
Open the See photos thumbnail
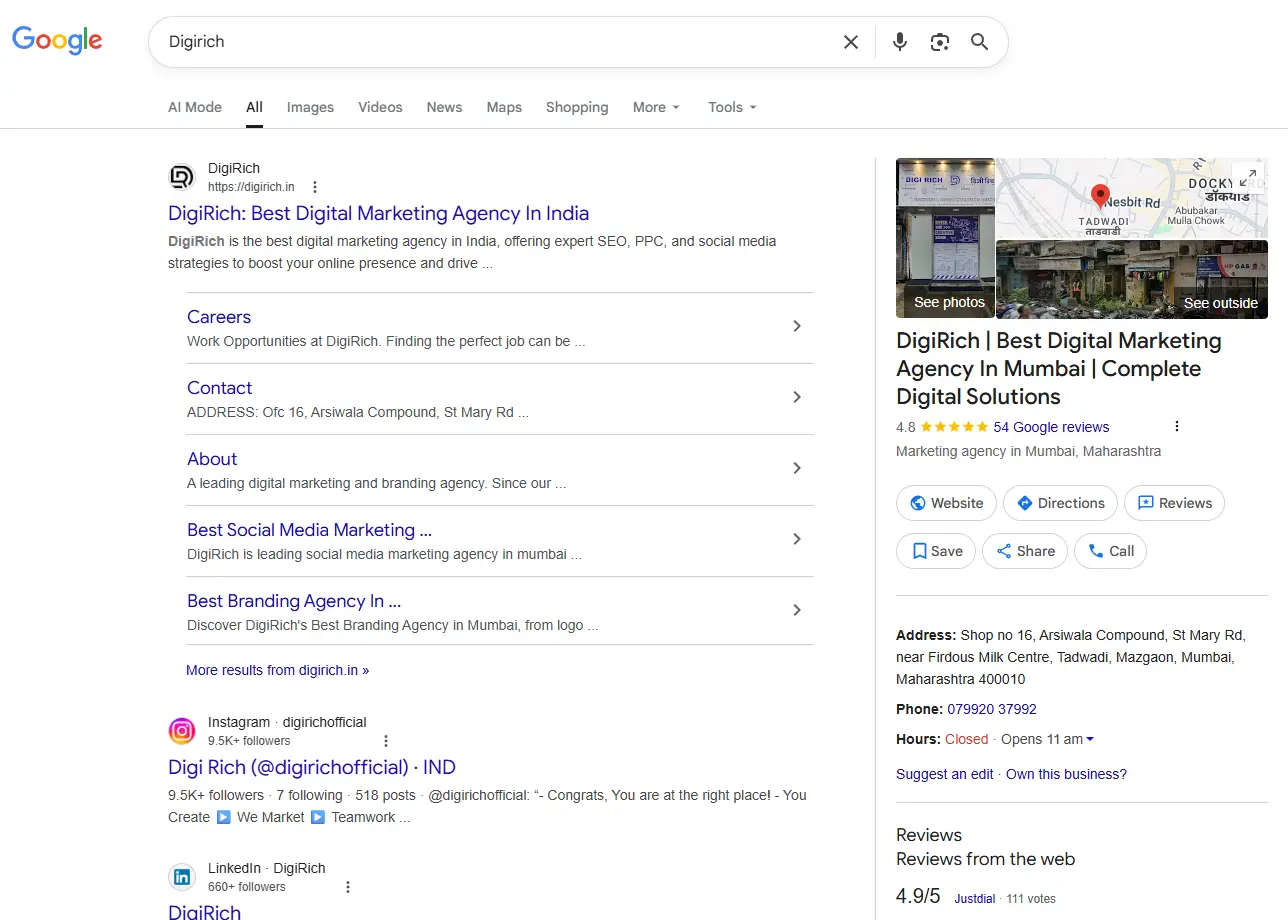point(945,238)
